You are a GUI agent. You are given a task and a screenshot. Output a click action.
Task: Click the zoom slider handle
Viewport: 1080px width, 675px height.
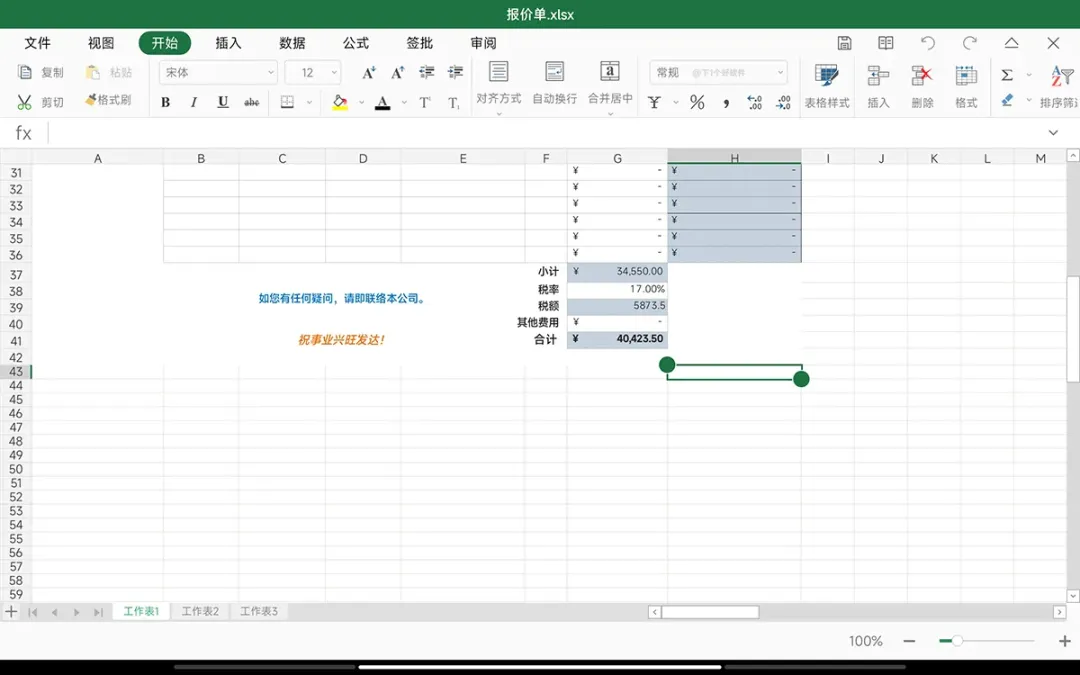click(957, 641)
